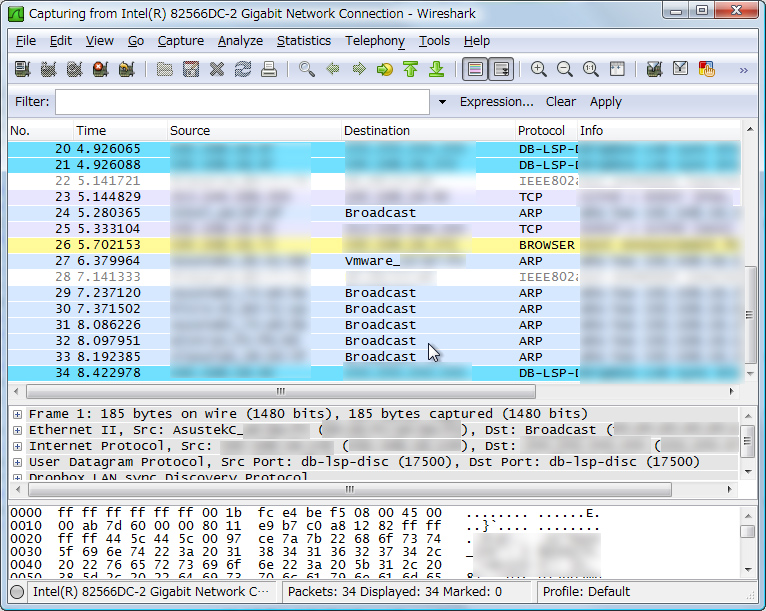Go forward in packet history arrow

coord(359,69)
